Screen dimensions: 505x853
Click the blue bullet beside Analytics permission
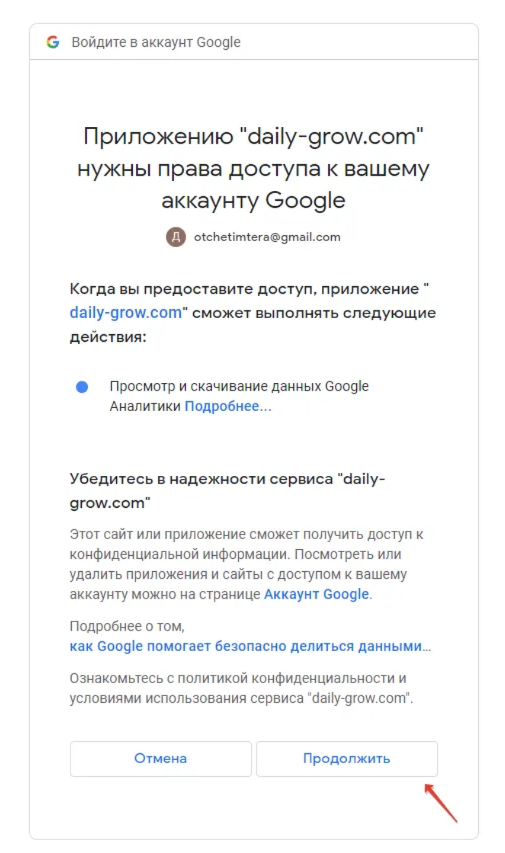click(82, 387)
